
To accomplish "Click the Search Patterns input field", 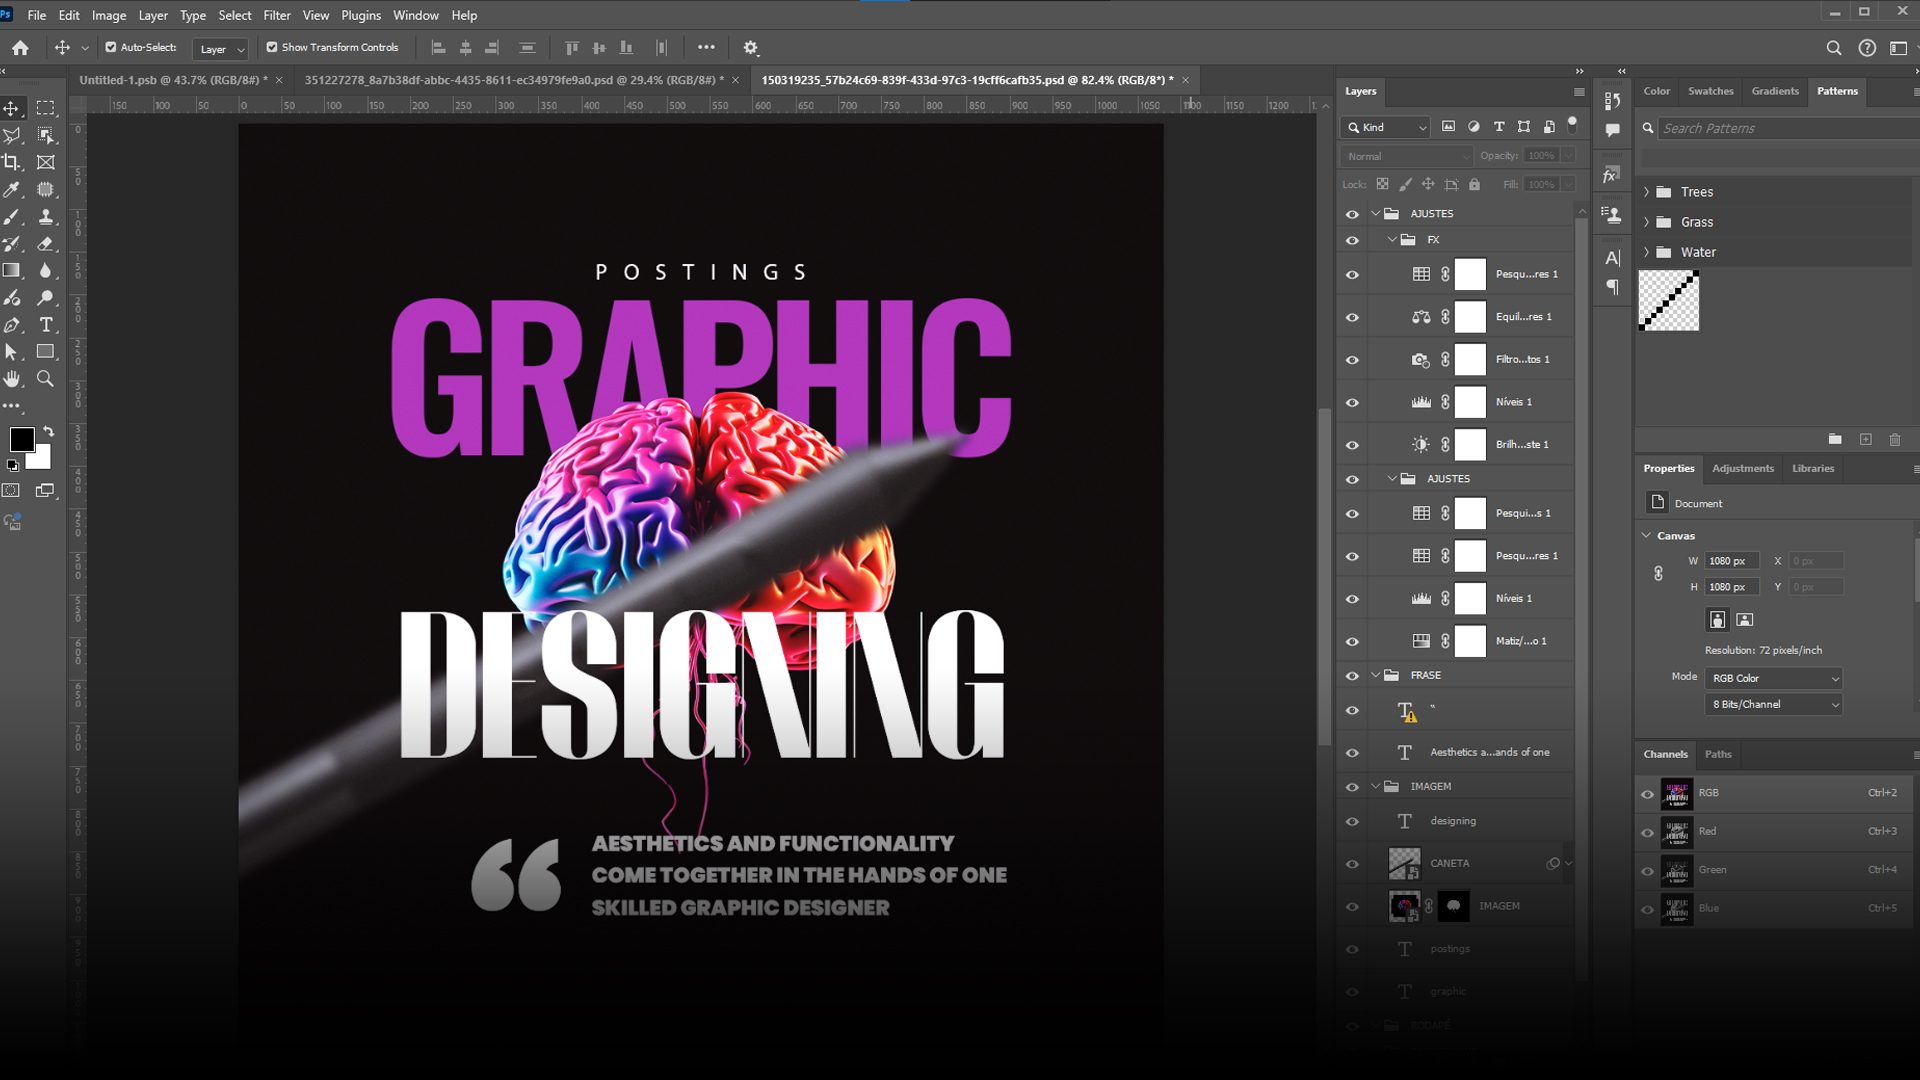I will click(x=1780, y=128).
